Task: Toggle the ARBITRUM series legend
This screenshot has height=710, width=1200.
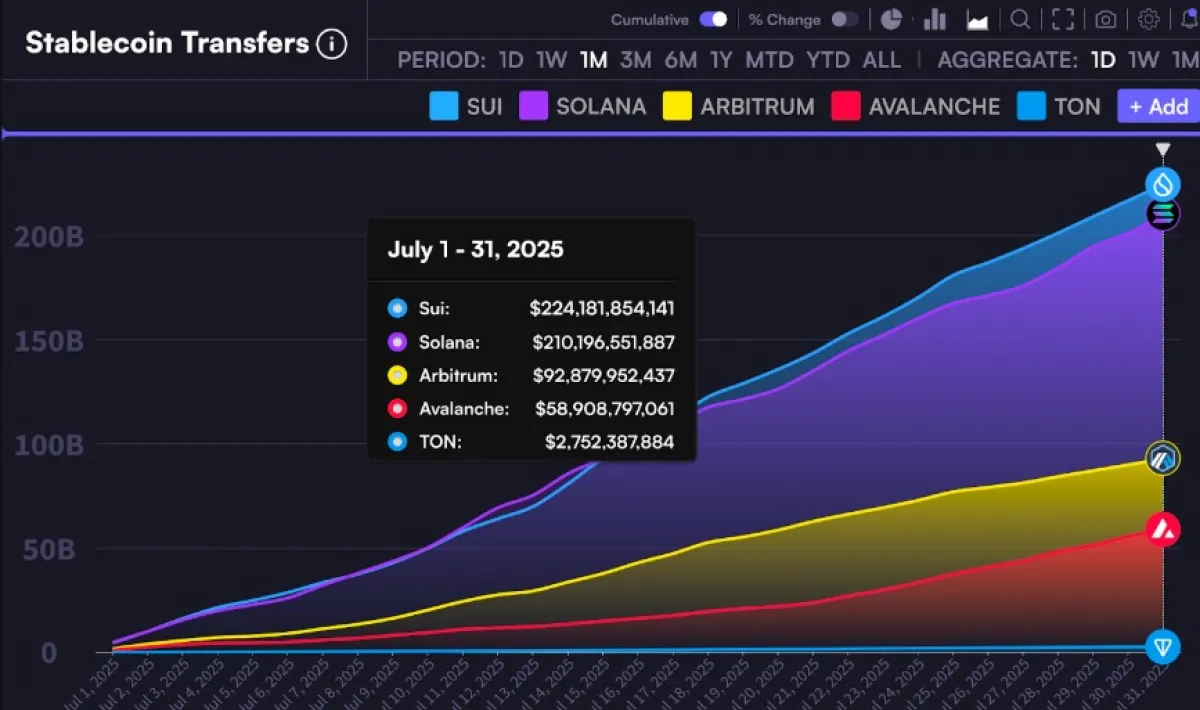Action: [x=739, y=106]
